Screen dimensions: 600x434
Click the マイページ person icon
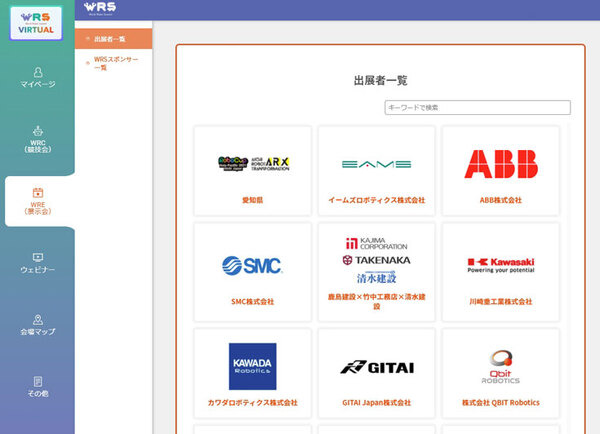pos(37,72)
